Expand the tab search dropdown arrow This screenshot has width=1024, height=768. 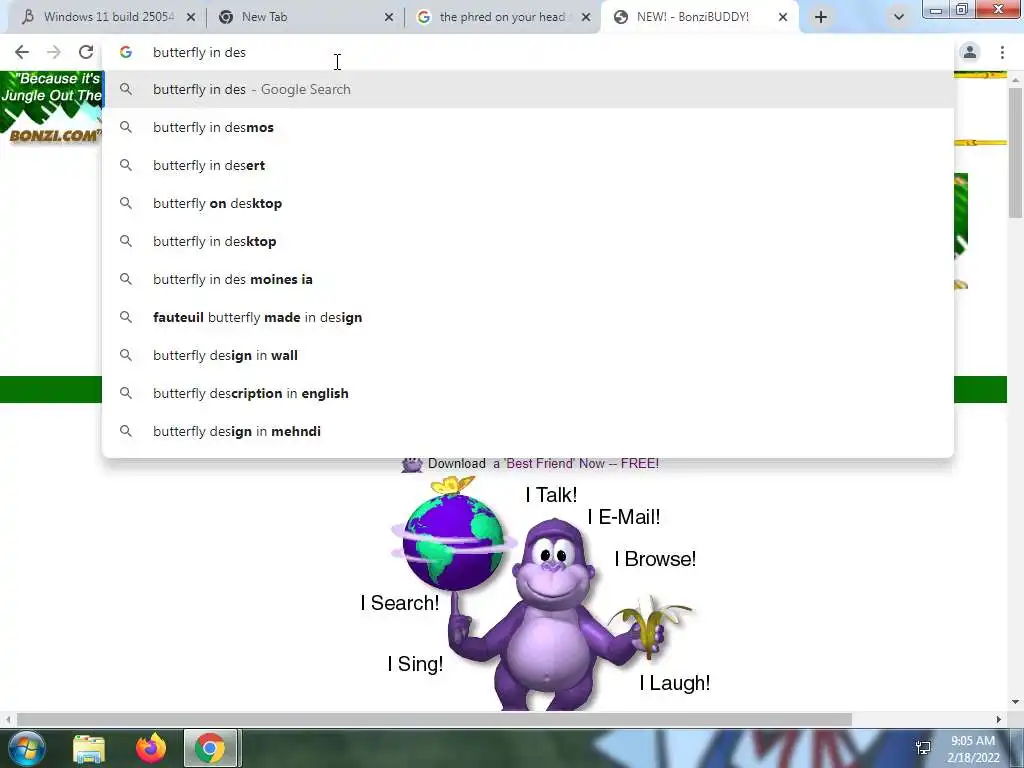click(899, 17)
